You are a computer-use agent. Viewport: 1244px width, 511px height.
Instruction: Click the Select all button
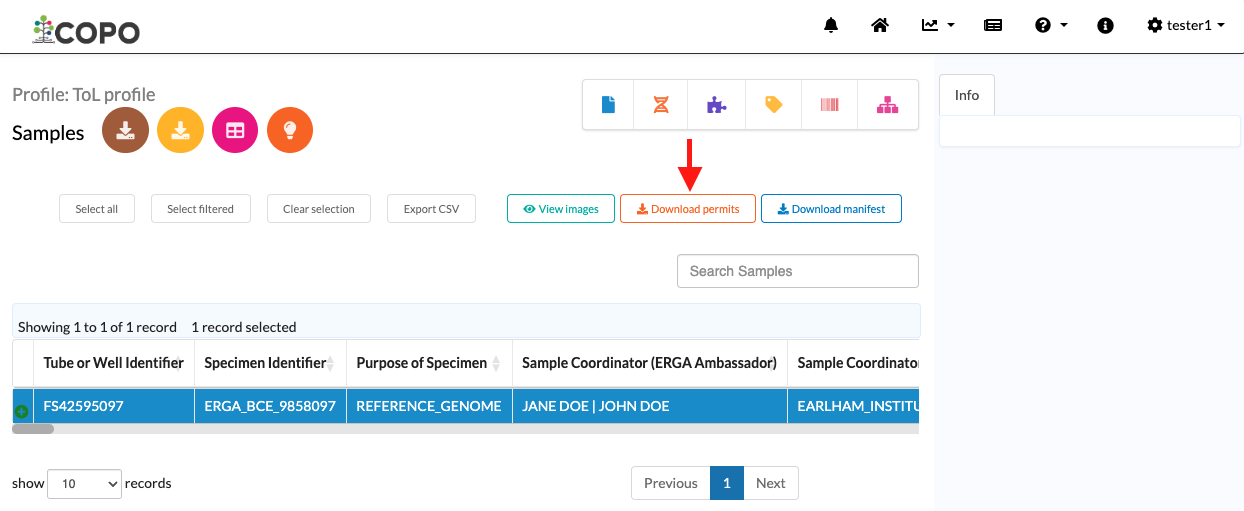[97, 209]
